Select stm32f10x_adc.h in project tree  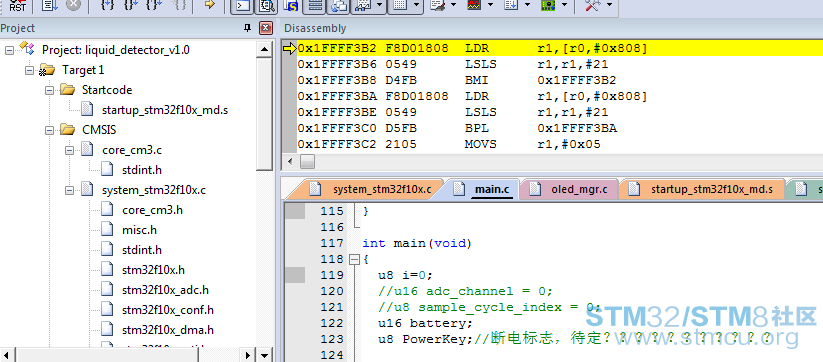click(165, 290)
